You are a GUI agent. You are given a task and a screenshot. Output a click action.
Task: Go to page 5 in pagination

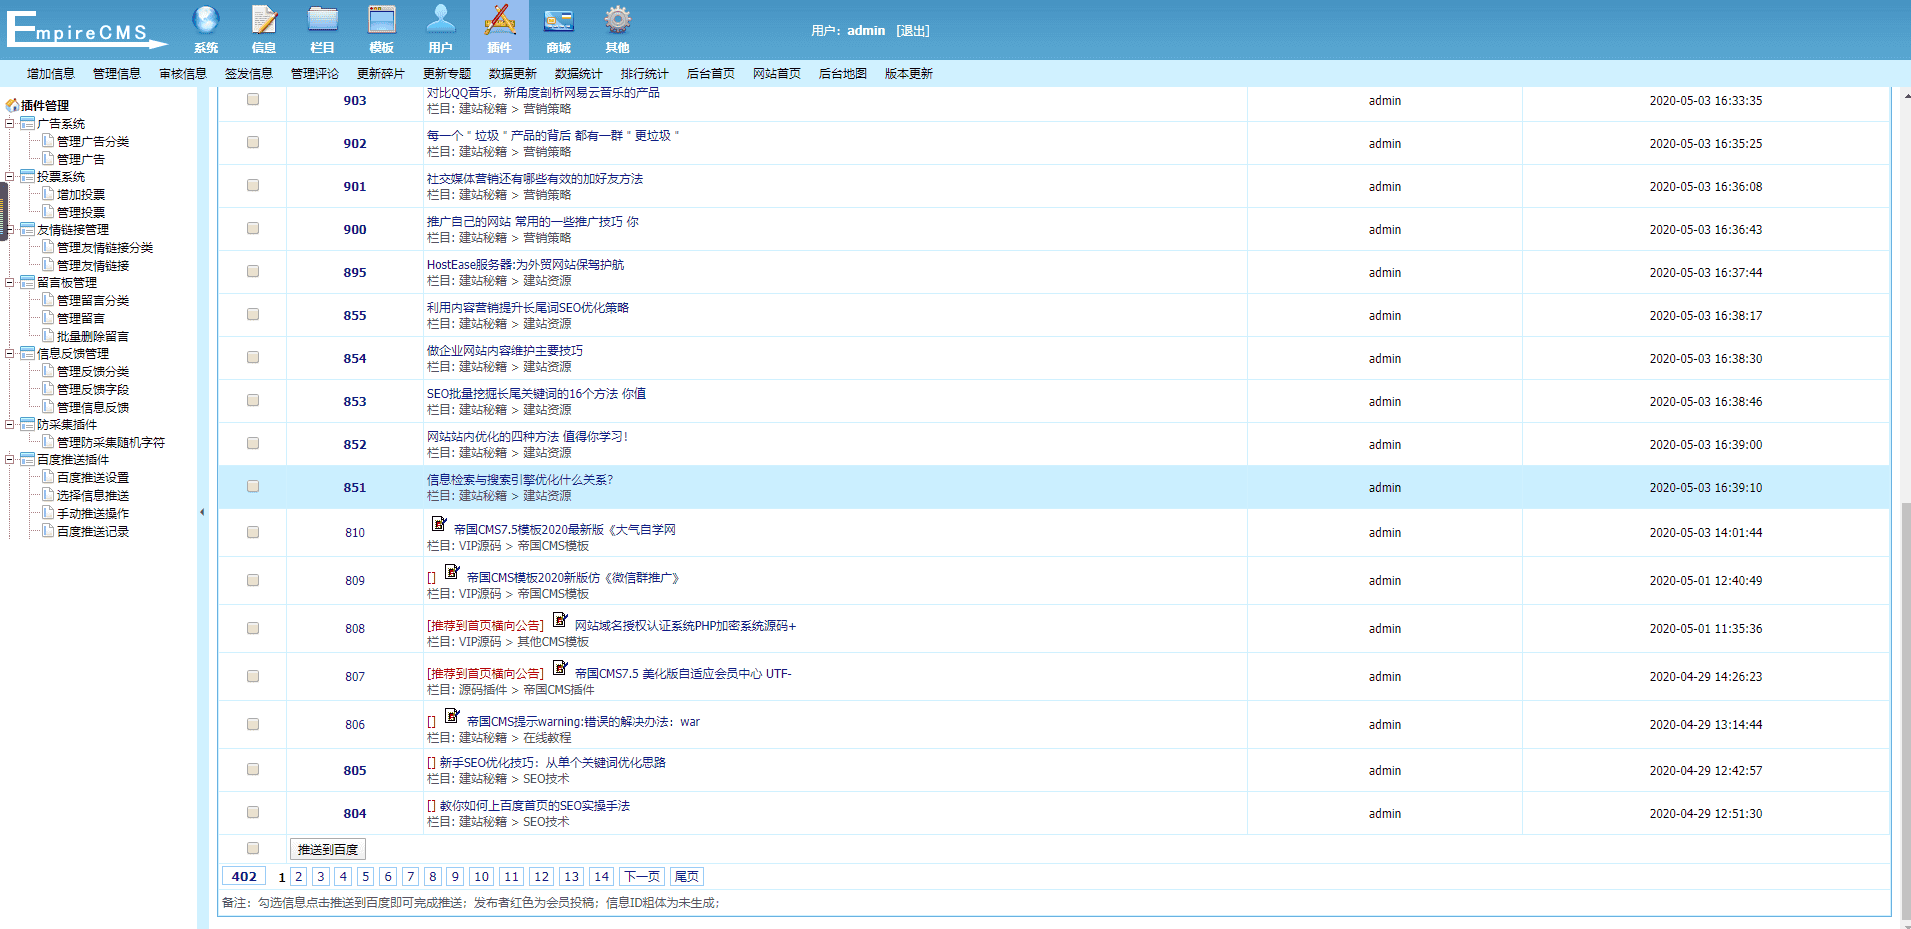[366, 877]
